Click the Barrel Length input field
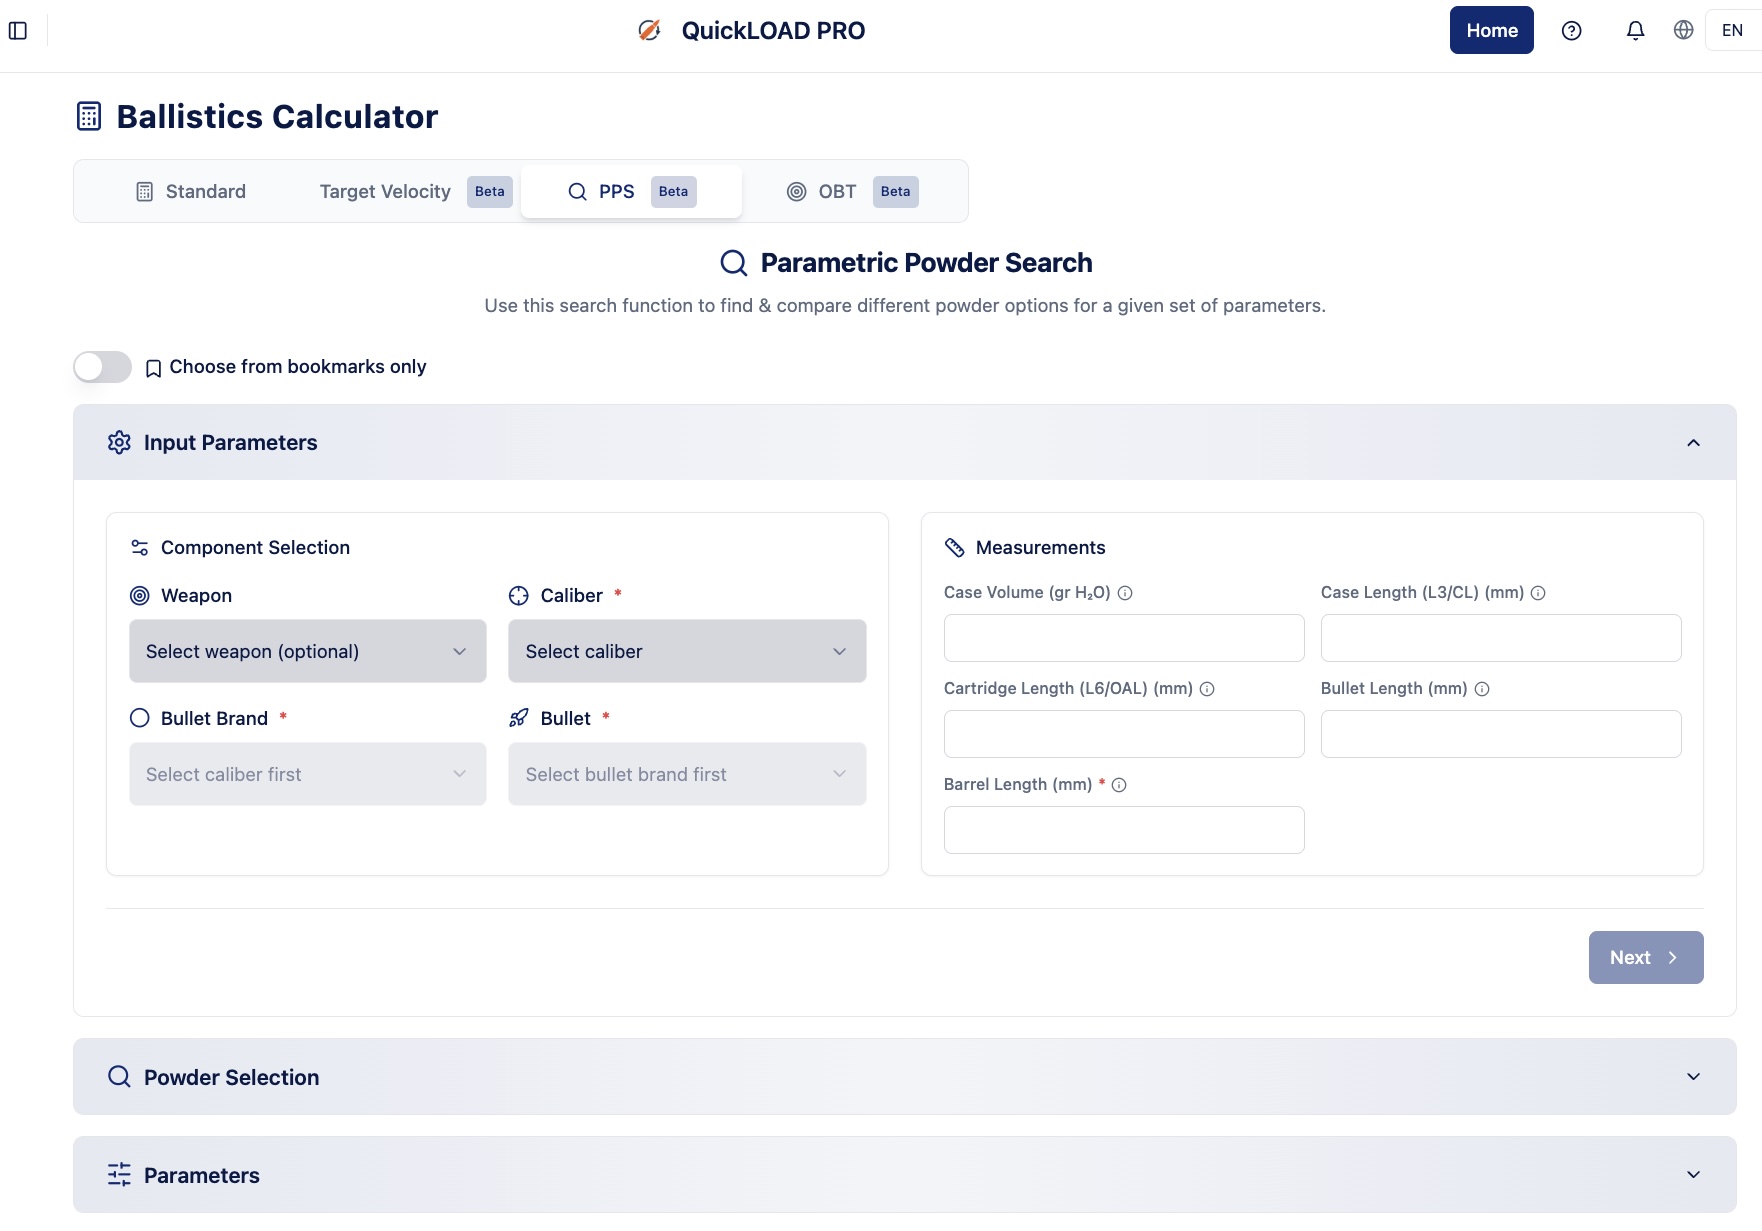 coord(1123,830)
